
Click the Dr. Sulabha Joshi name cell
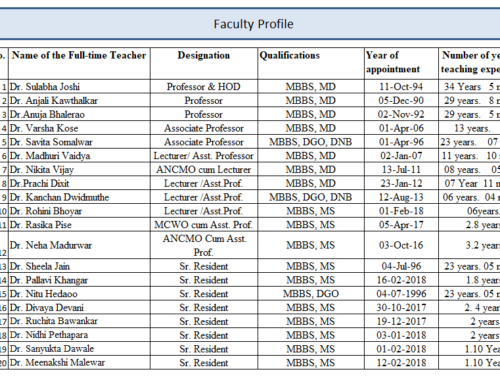pos(79,87)
